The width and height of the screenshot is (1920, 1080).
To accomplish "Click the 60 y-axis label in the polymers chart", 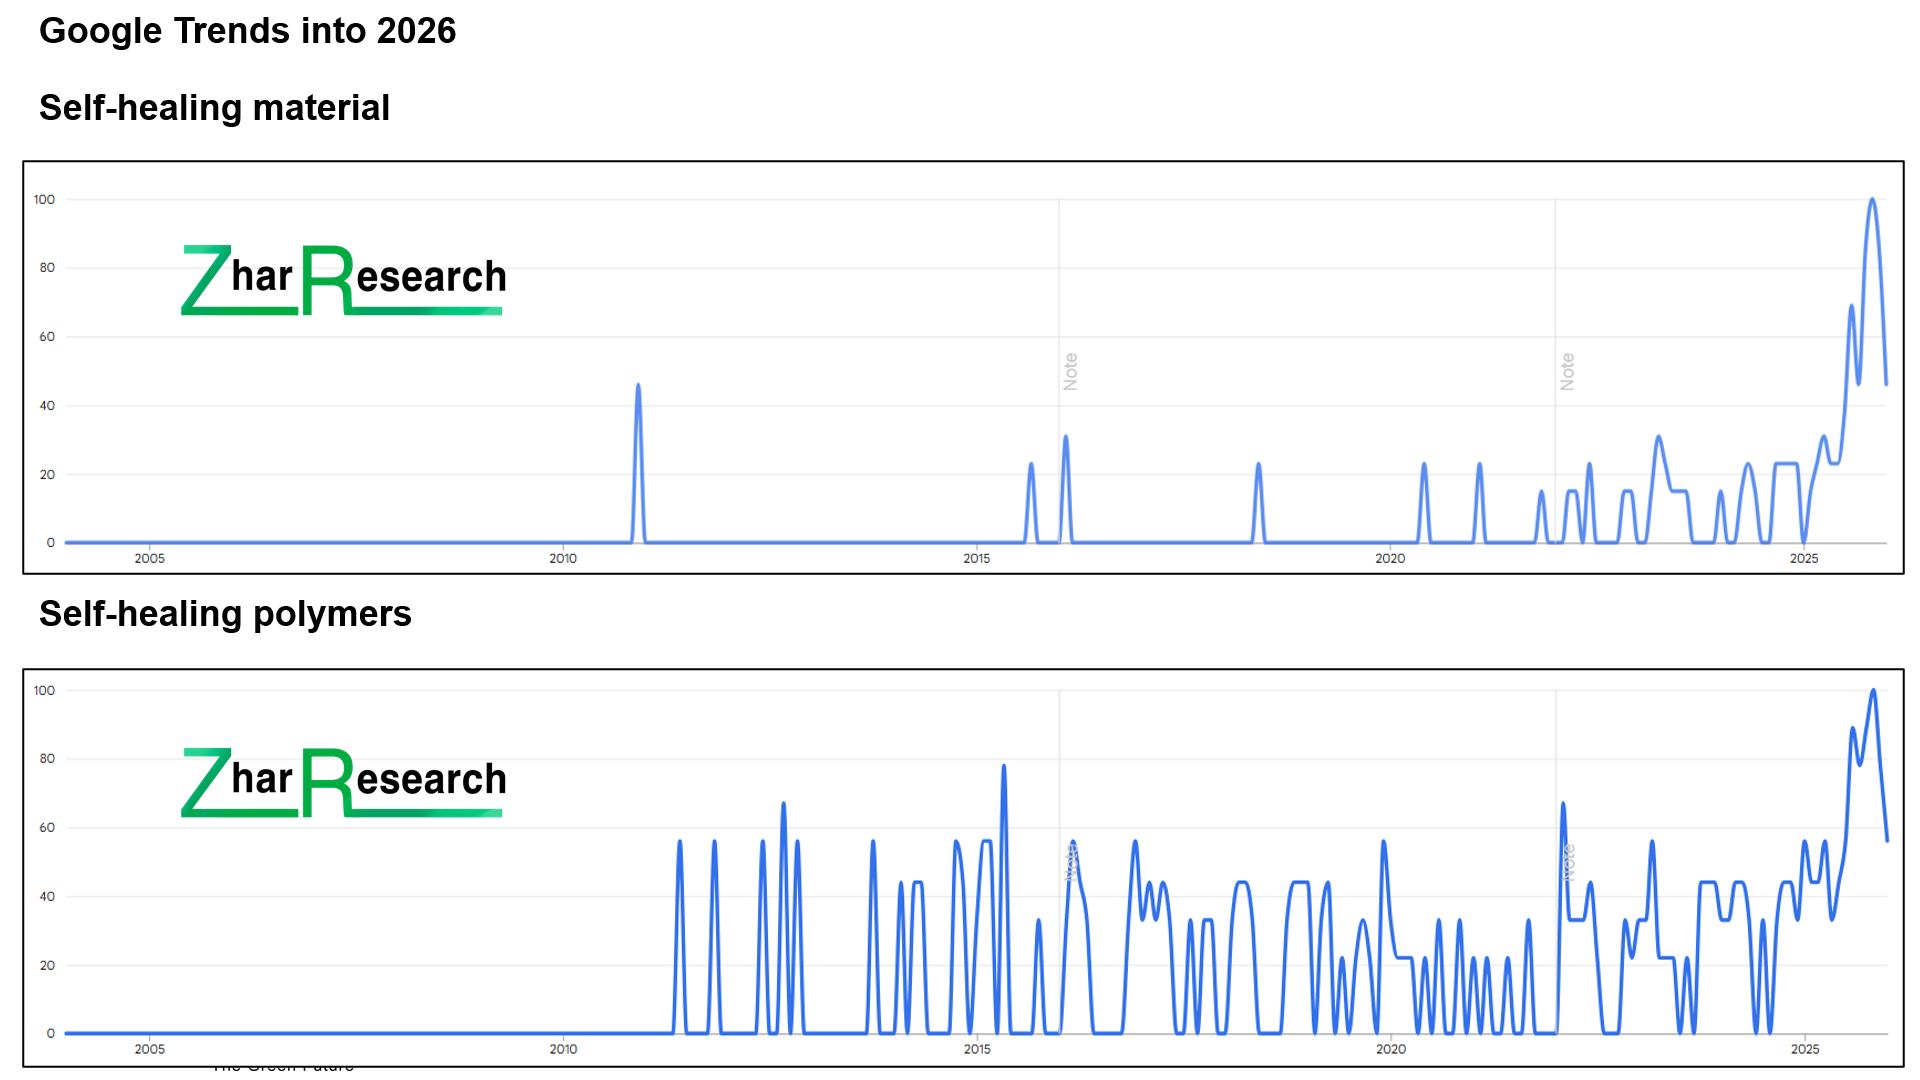I will click(47, 828).
